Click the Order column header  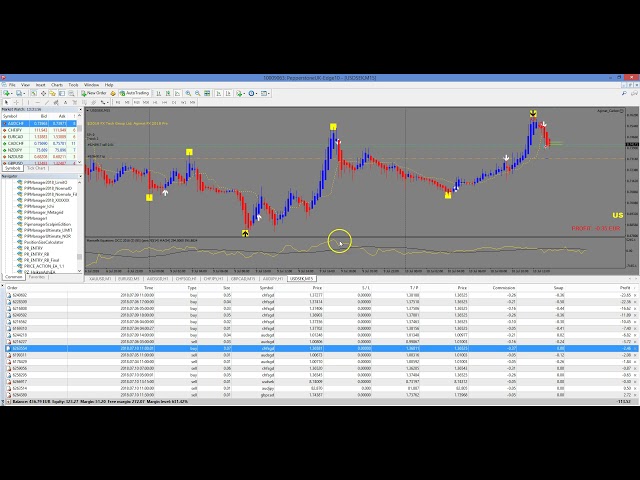click(x=13, y=287)
